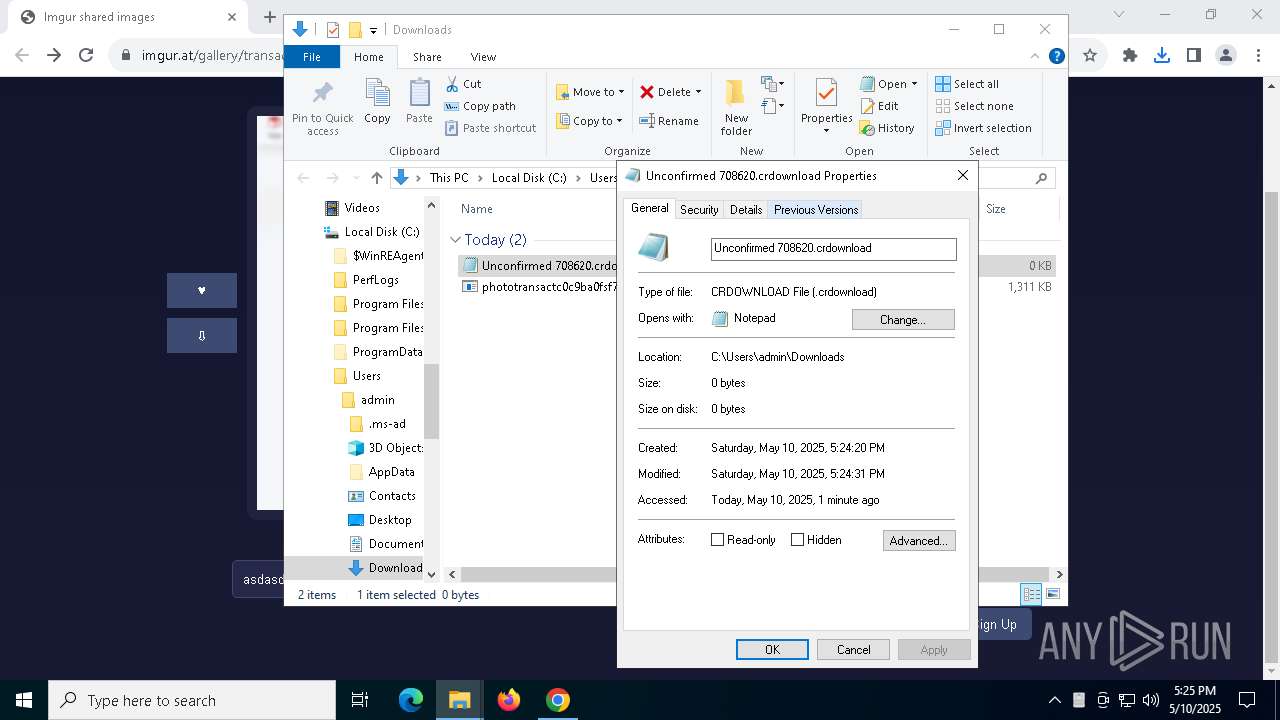Click the Advanced... attributes button
Viewport: 1280px width, 720px height.
tap(919, 540)
